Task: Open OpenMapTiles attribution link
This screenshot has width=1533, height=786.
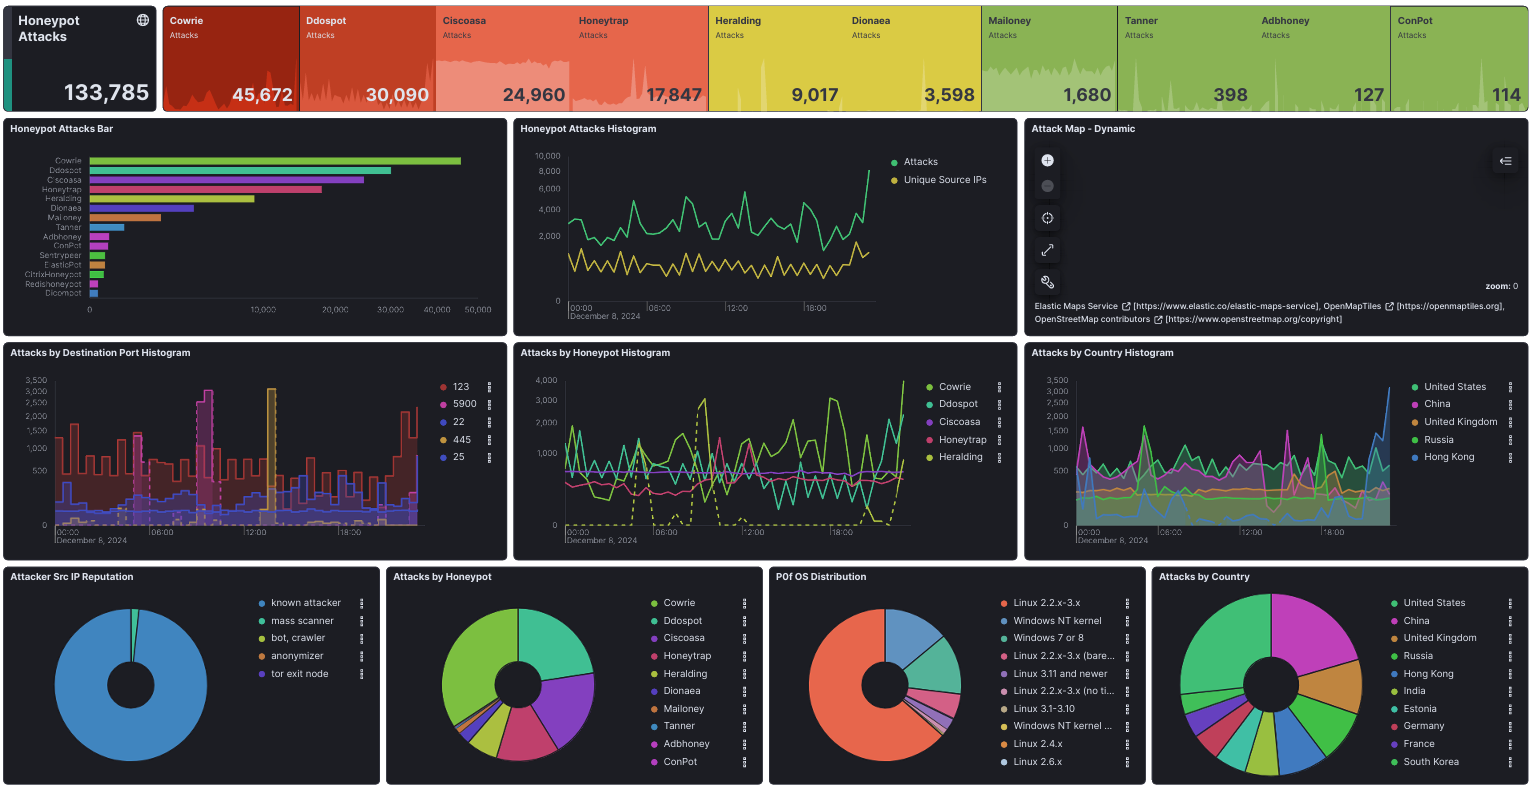Action: (1352, 306)
